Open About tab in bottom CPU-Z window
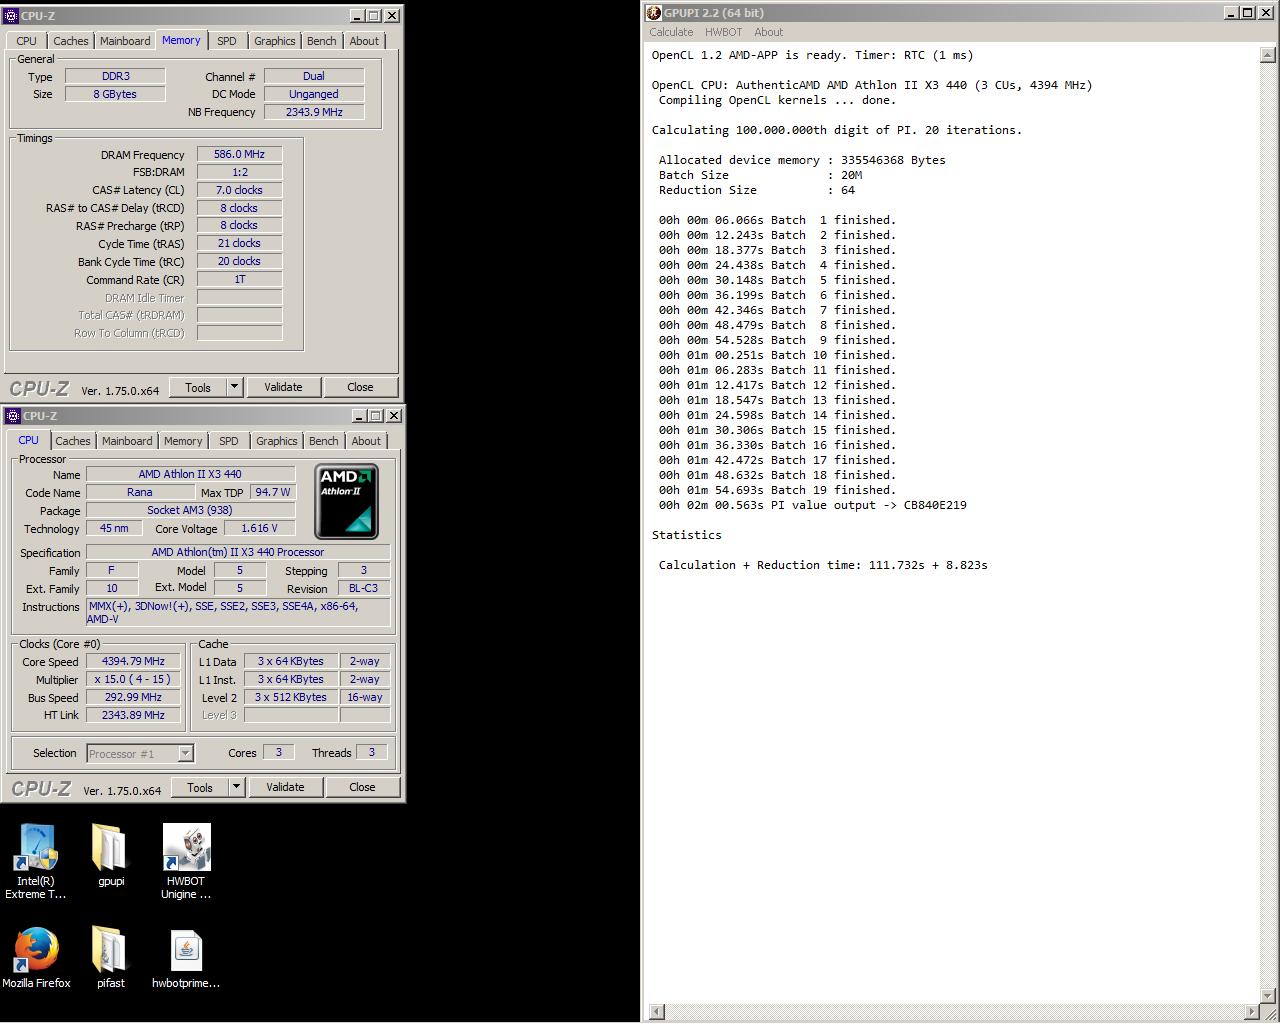The image size is (1280, 1024). point(366,441)
